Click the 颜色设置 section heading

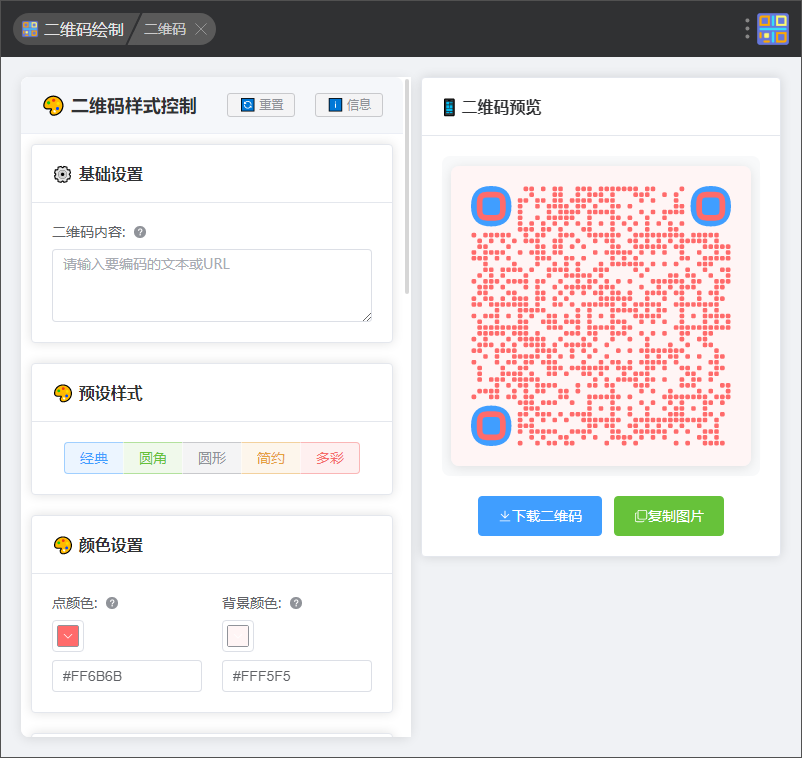coord(111,545)
